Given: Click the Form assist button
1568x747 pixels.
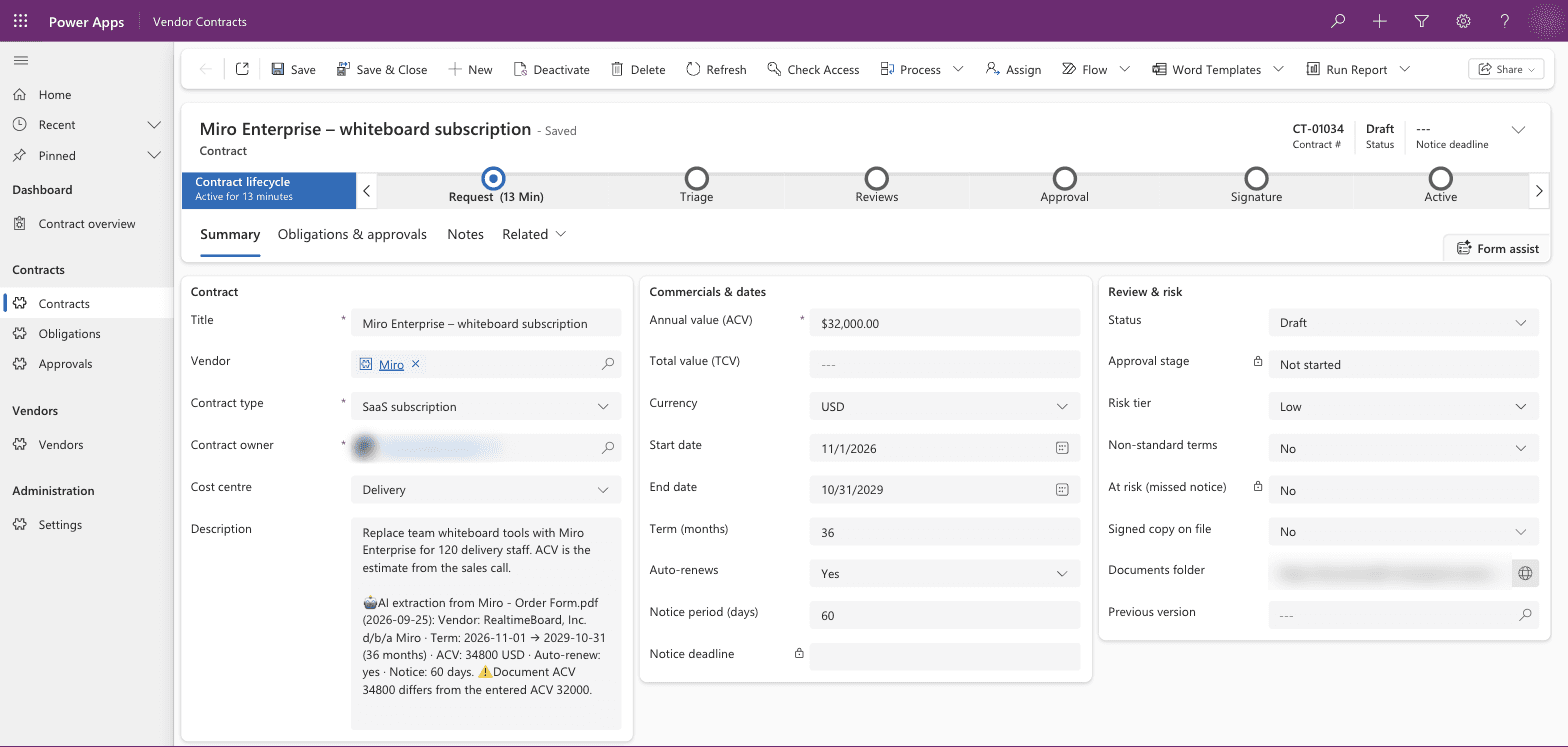Looking at the screenshot, I should point(1497,248).
